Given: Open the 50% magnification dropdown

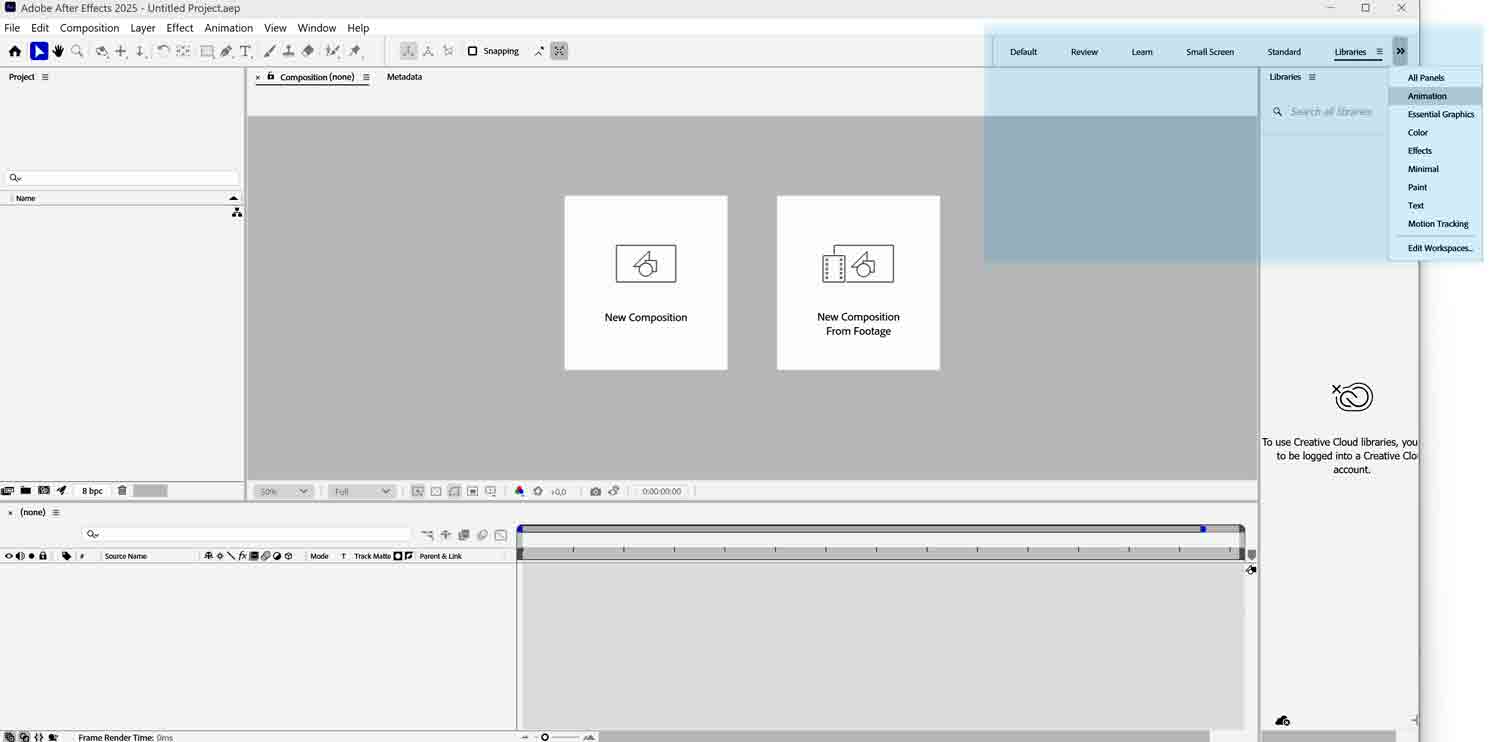Looking at the screenshot, I should tap(284, 491).
